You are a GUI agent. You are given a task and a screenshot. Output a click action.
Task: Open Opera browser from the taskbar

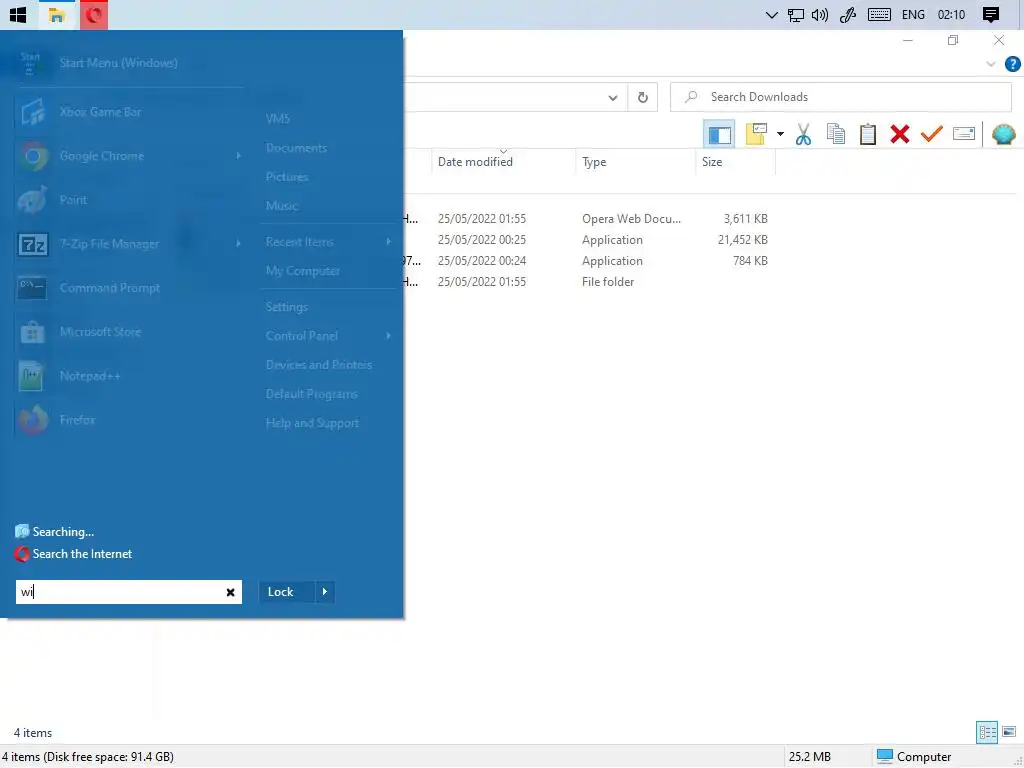tap(94, 14)
